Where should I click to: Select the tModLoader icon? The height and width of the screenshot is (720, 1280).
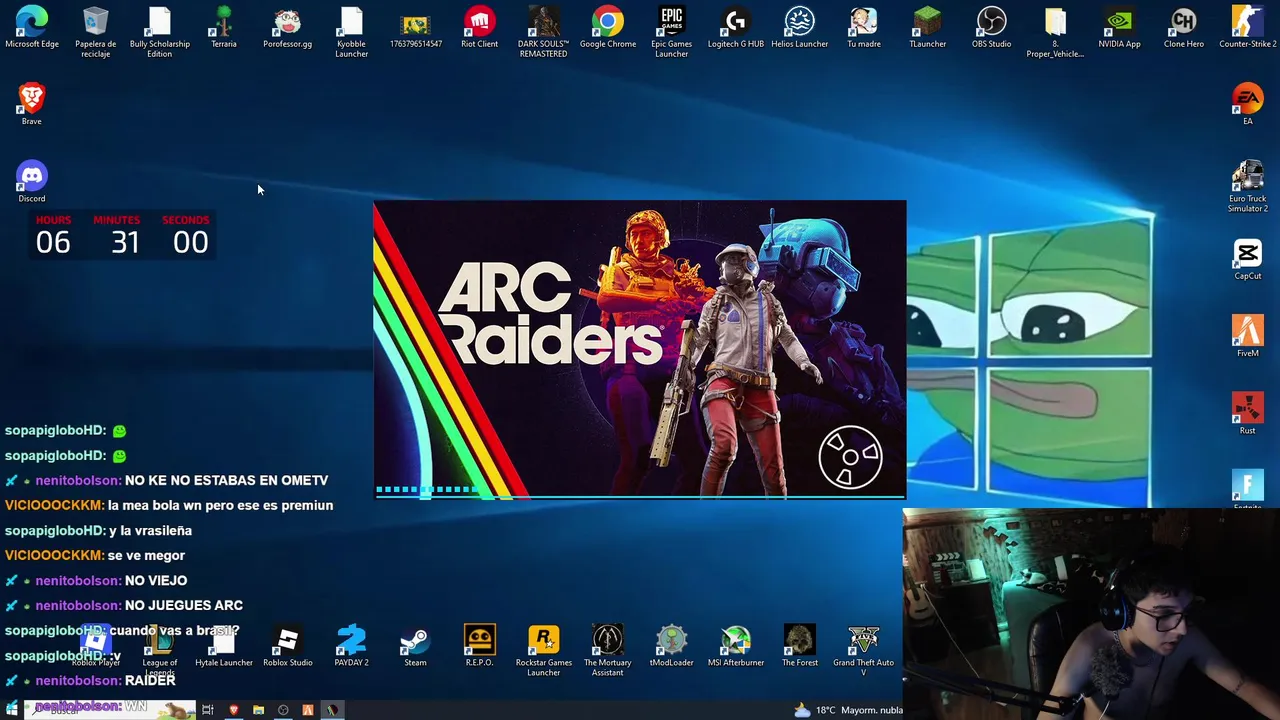pyautogui.click(x=672, y=646)
